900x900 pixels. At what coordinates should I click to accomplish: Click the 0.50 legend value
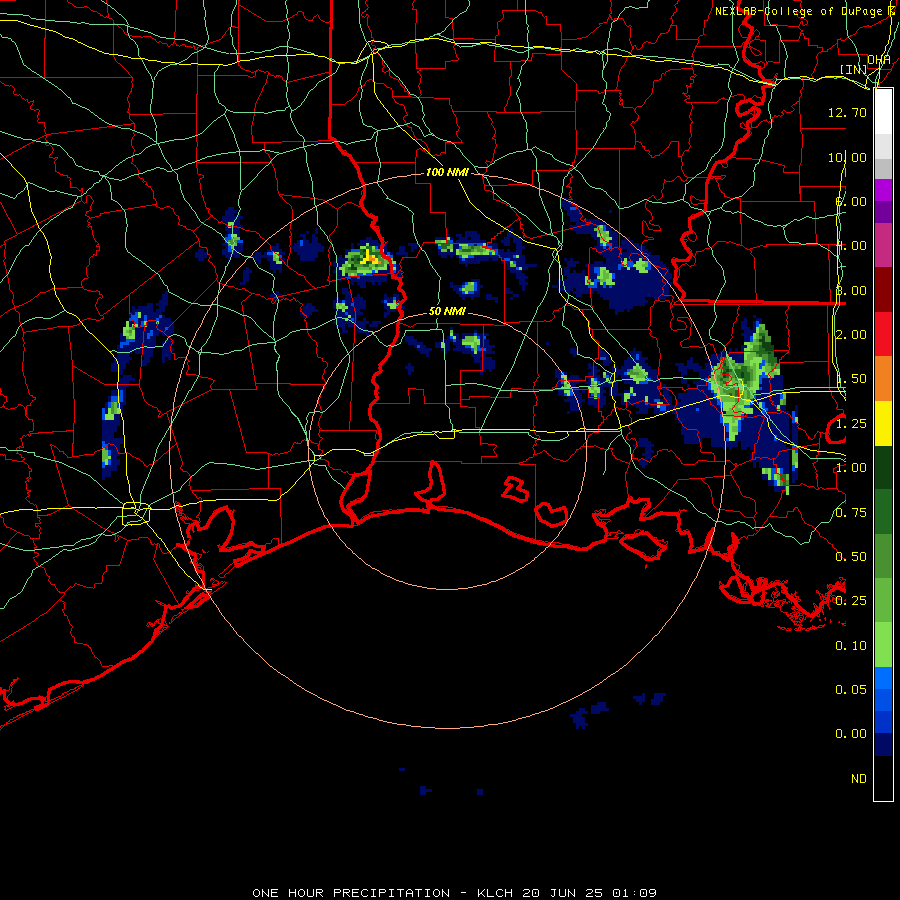coord(851,557)
